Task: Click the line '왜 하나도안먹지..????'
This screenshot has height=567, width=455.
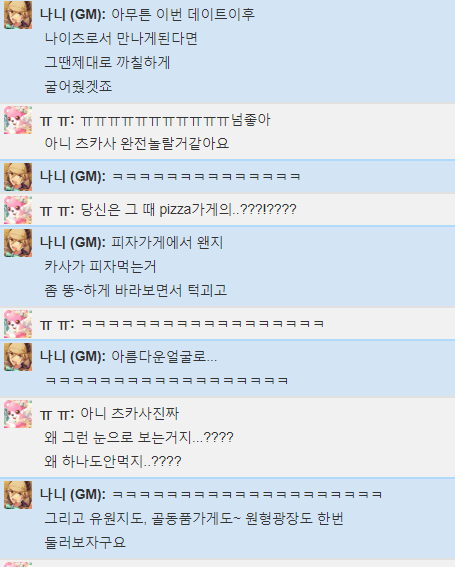Action: click(x=113, y=461)
